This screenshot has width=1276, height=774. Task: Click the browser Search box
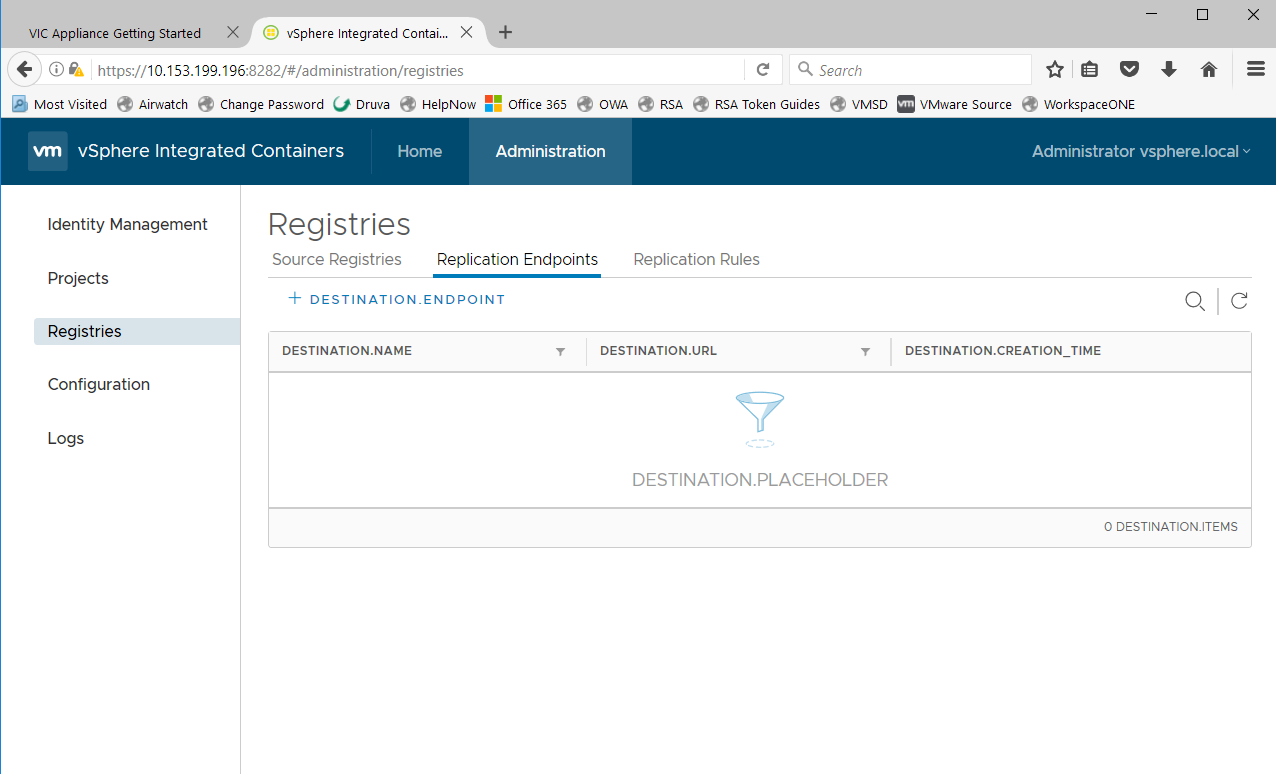click(x=910, y=70)
